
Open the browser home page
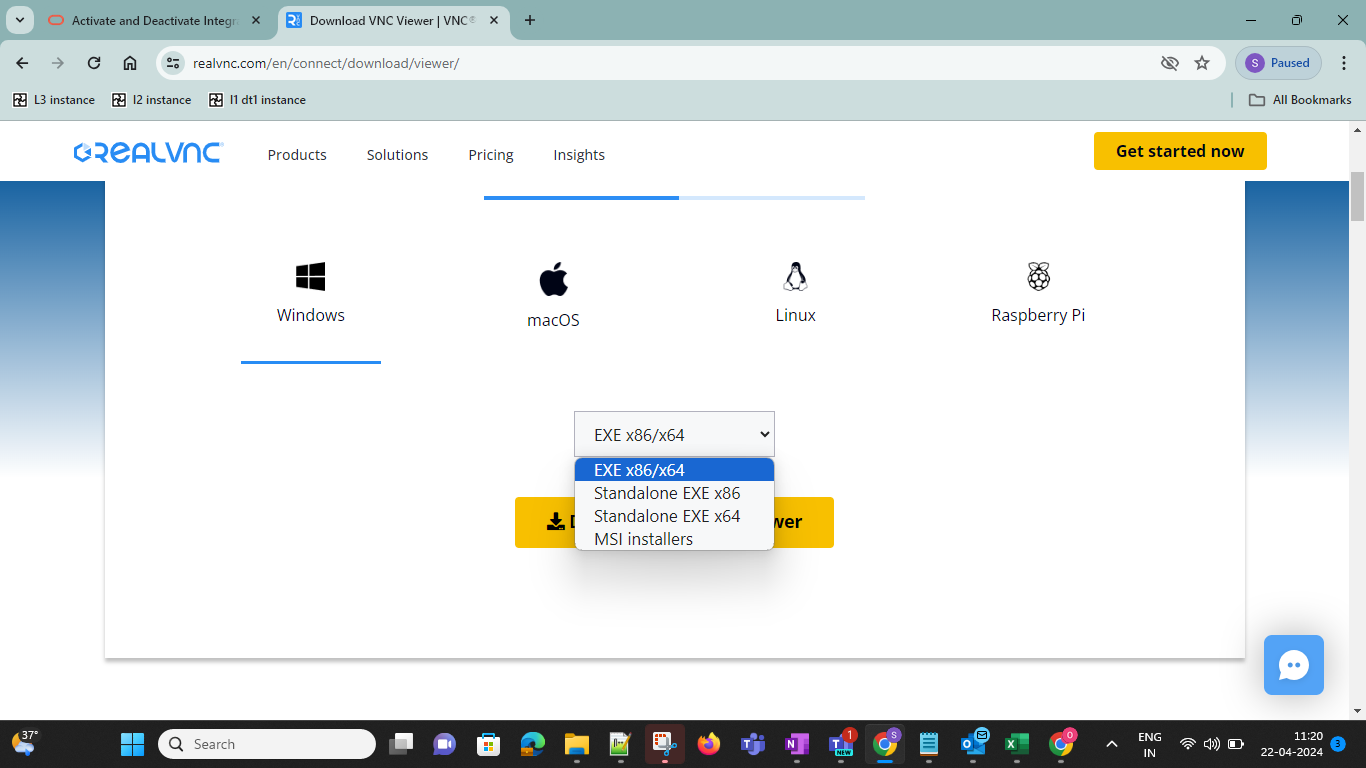[130, 63]
